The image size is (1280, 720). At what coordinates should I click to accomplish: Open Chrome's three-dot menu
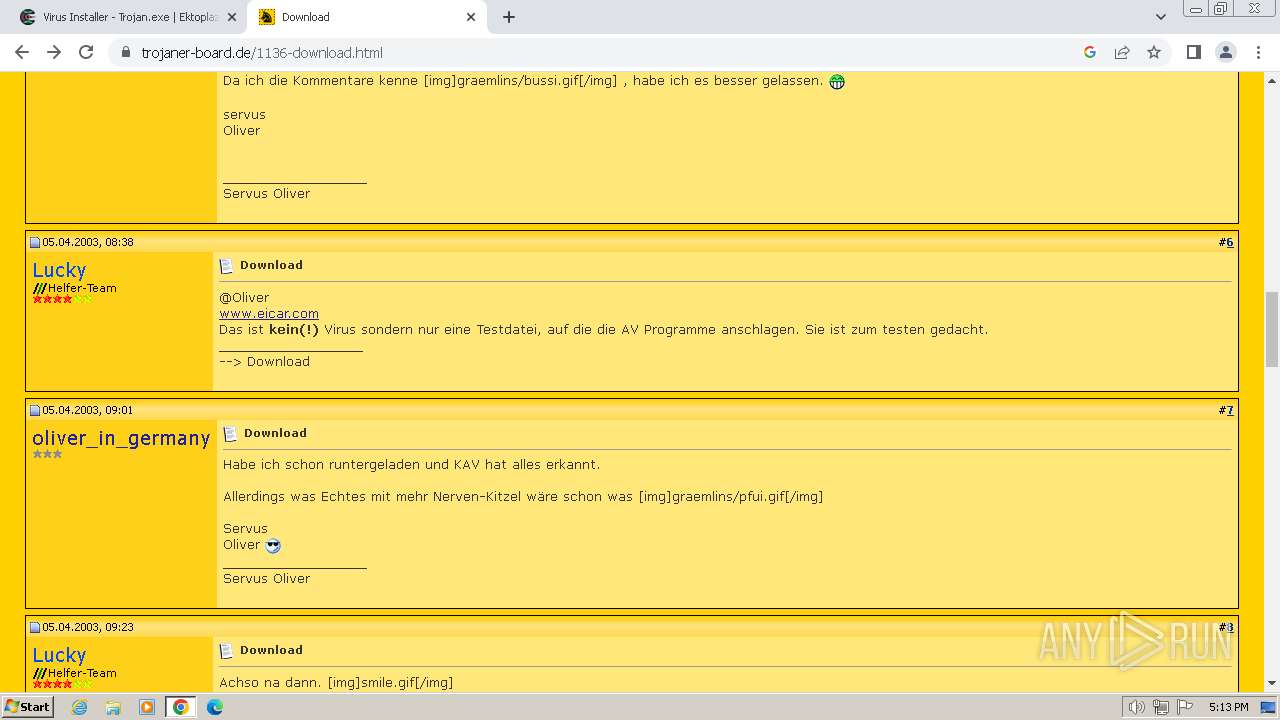[x=1257, y=52]
